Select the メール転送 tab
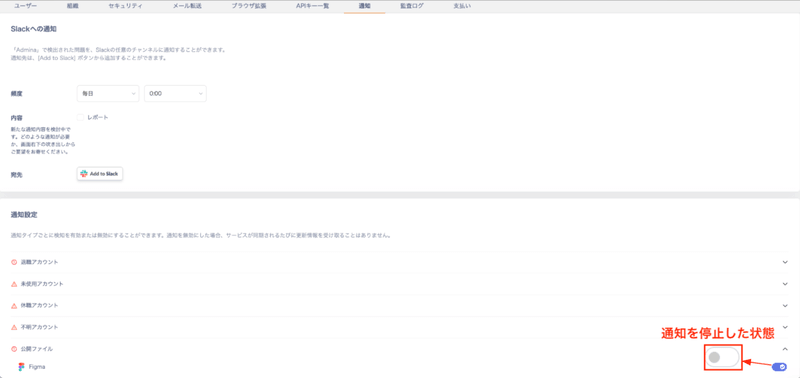 coord(187,7)
